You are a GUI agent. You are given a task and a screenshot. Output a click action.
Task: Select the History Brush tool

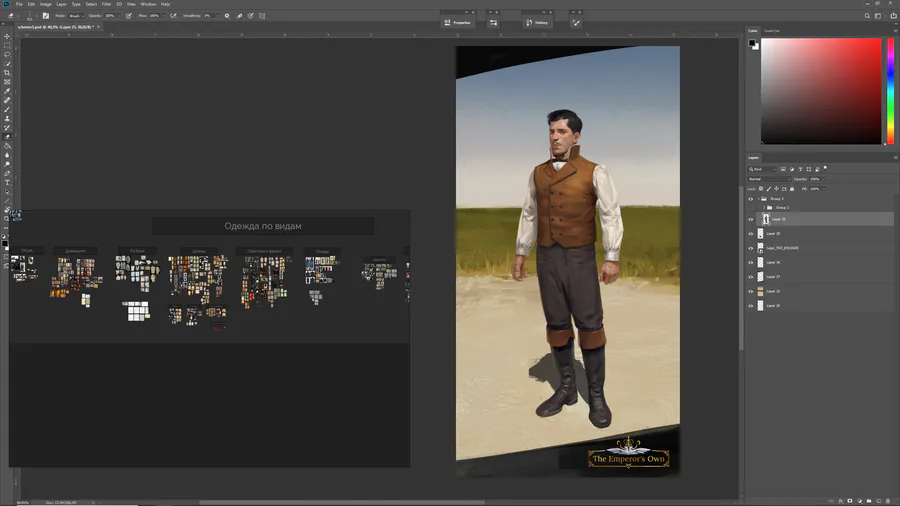7,128
